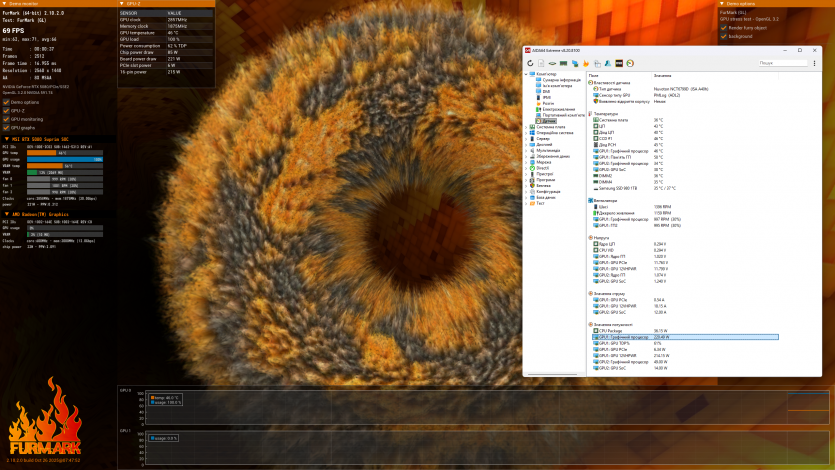The height and width of the screenshot is (470, 835).
Task: Click the blue GPU usage bar
Action: 65,159
